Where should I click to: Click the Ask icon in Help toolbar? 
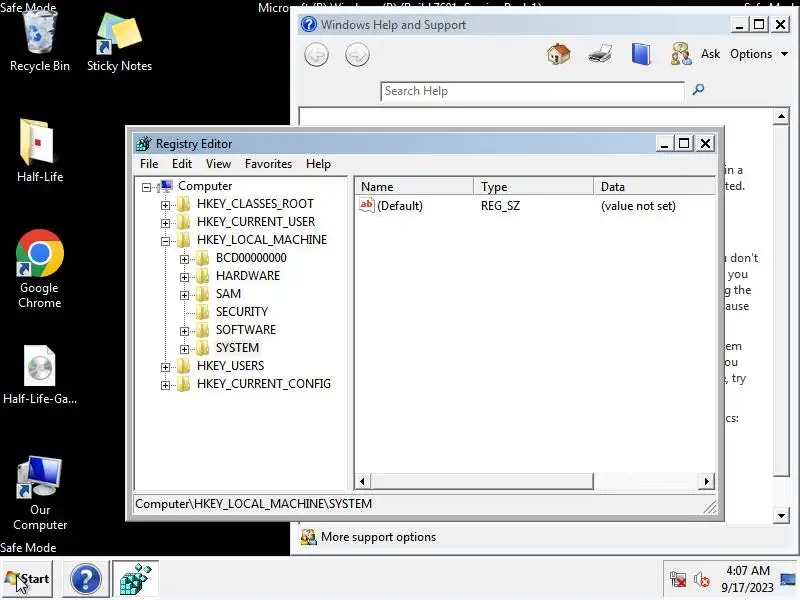[x=681, y=54]
